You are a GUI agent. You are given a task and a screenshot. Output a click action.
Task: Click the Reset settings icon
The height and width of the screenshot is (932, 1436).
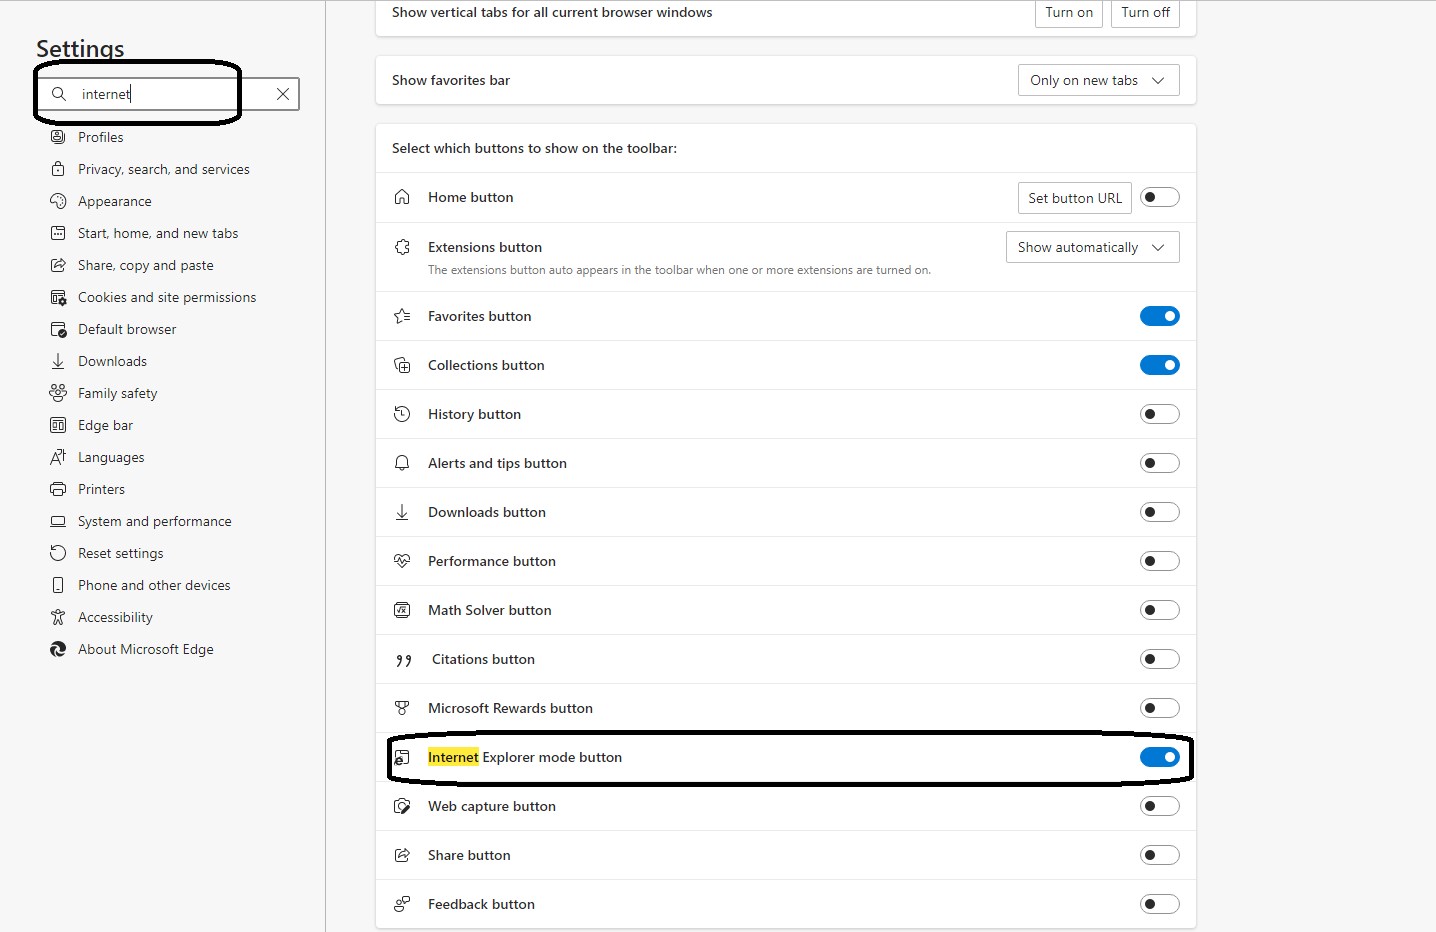[58, 553]
